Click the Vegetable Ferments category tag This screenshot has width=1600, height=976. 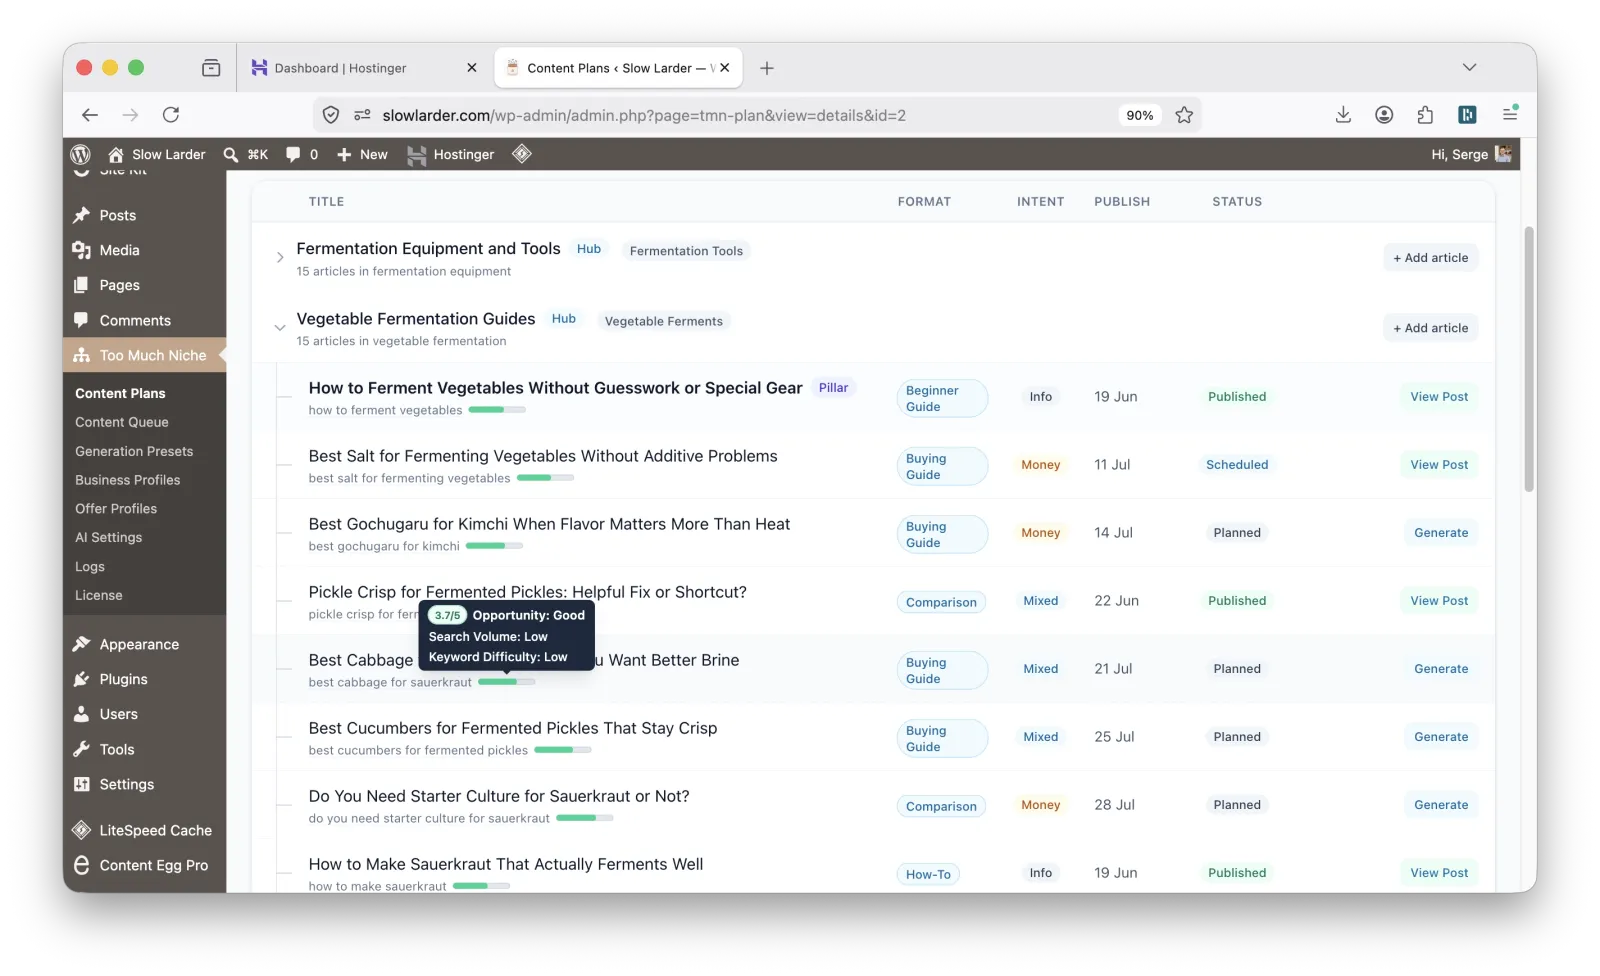(664, 321)
